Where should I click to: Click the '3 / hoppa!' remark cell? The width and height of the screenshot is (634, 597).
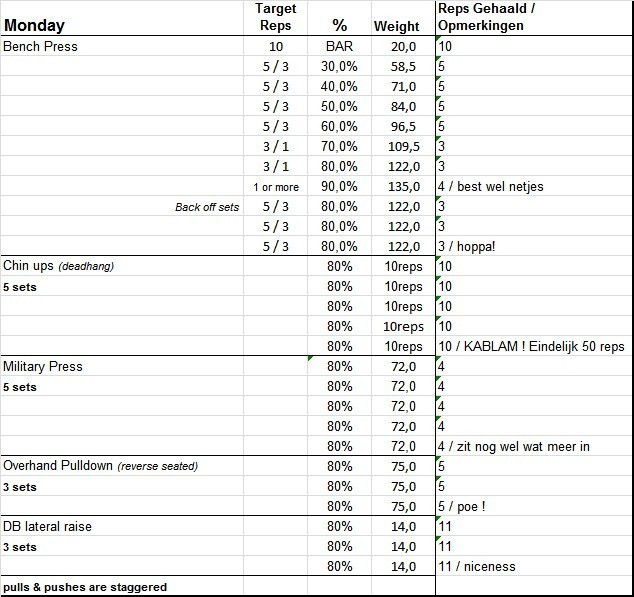click(468, 246)
